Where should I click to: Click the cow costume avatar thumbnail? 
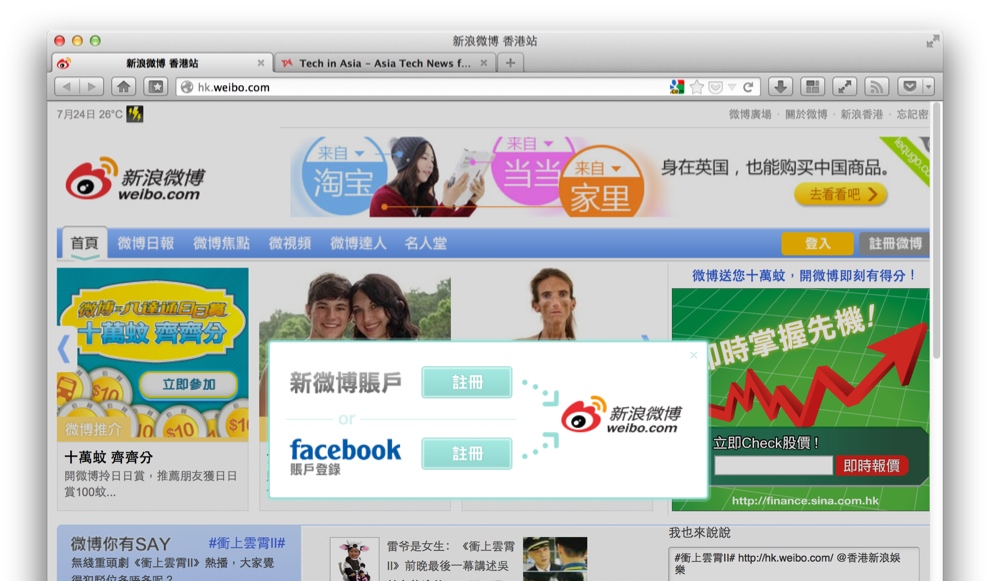pos(355,561)
